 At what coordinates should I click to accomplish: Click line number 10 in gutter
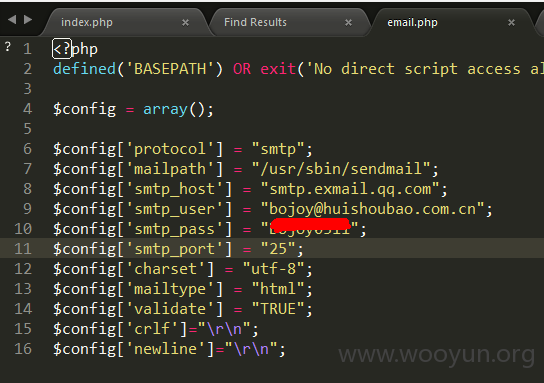(x=23, y=229)
